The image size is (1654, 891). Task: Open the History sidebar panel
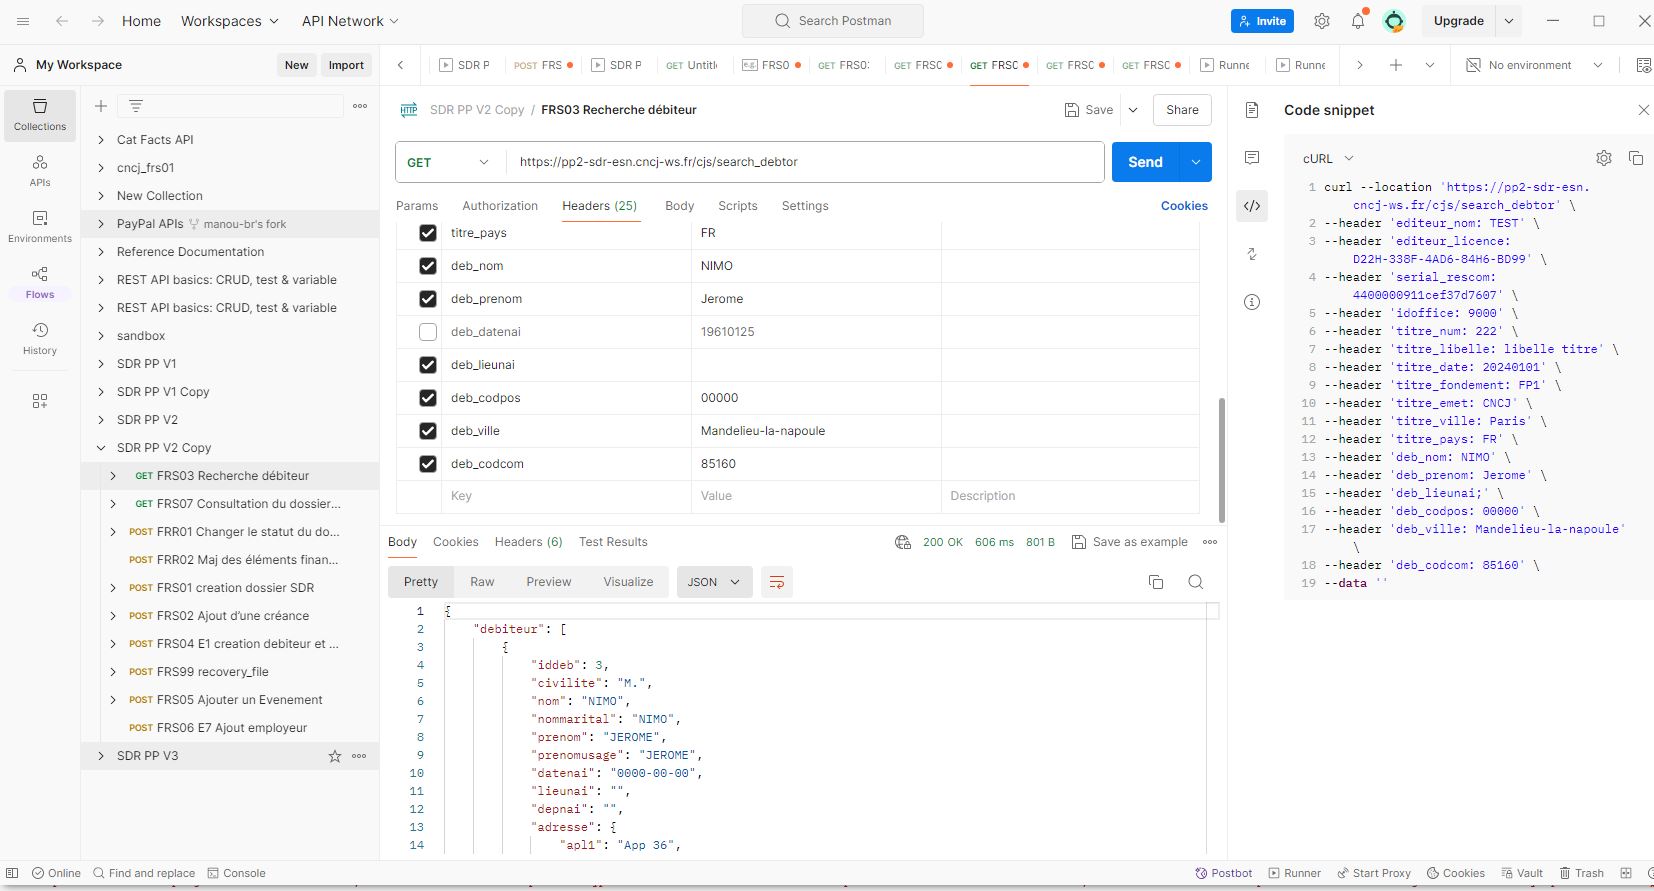(40, 338)
